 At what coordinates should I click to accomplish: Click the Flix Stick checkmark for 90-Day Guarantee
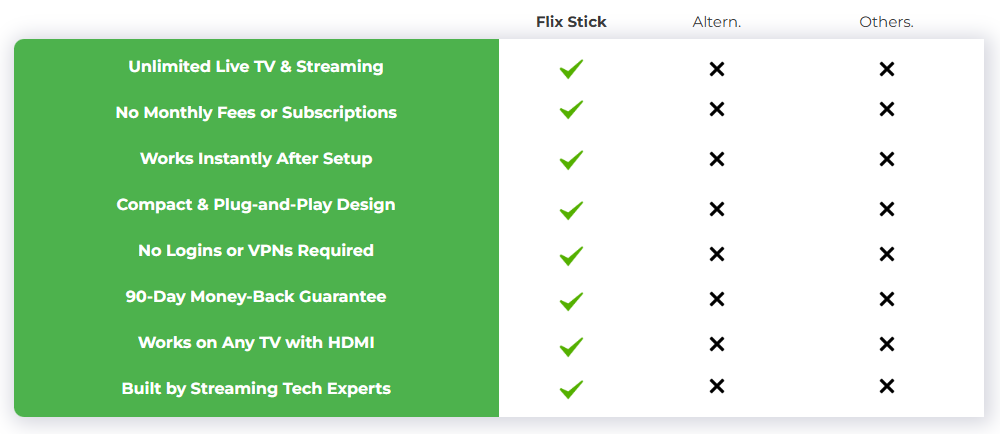tap(571, 300)
